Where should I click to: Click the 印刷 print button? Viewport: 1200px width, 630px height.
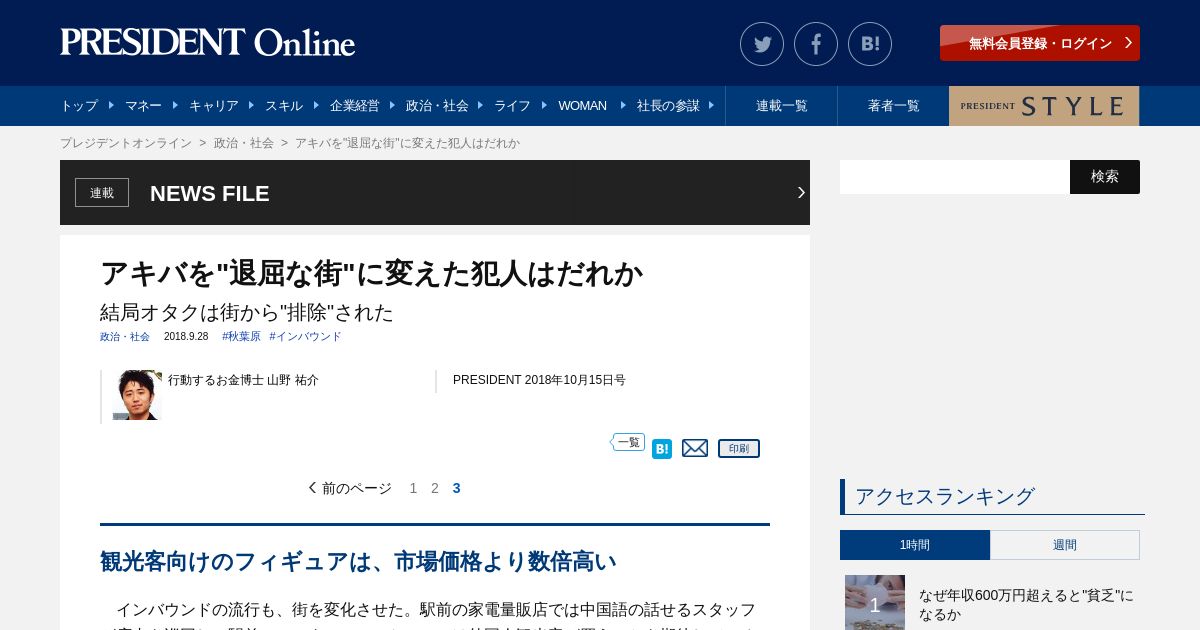(739, 448)
